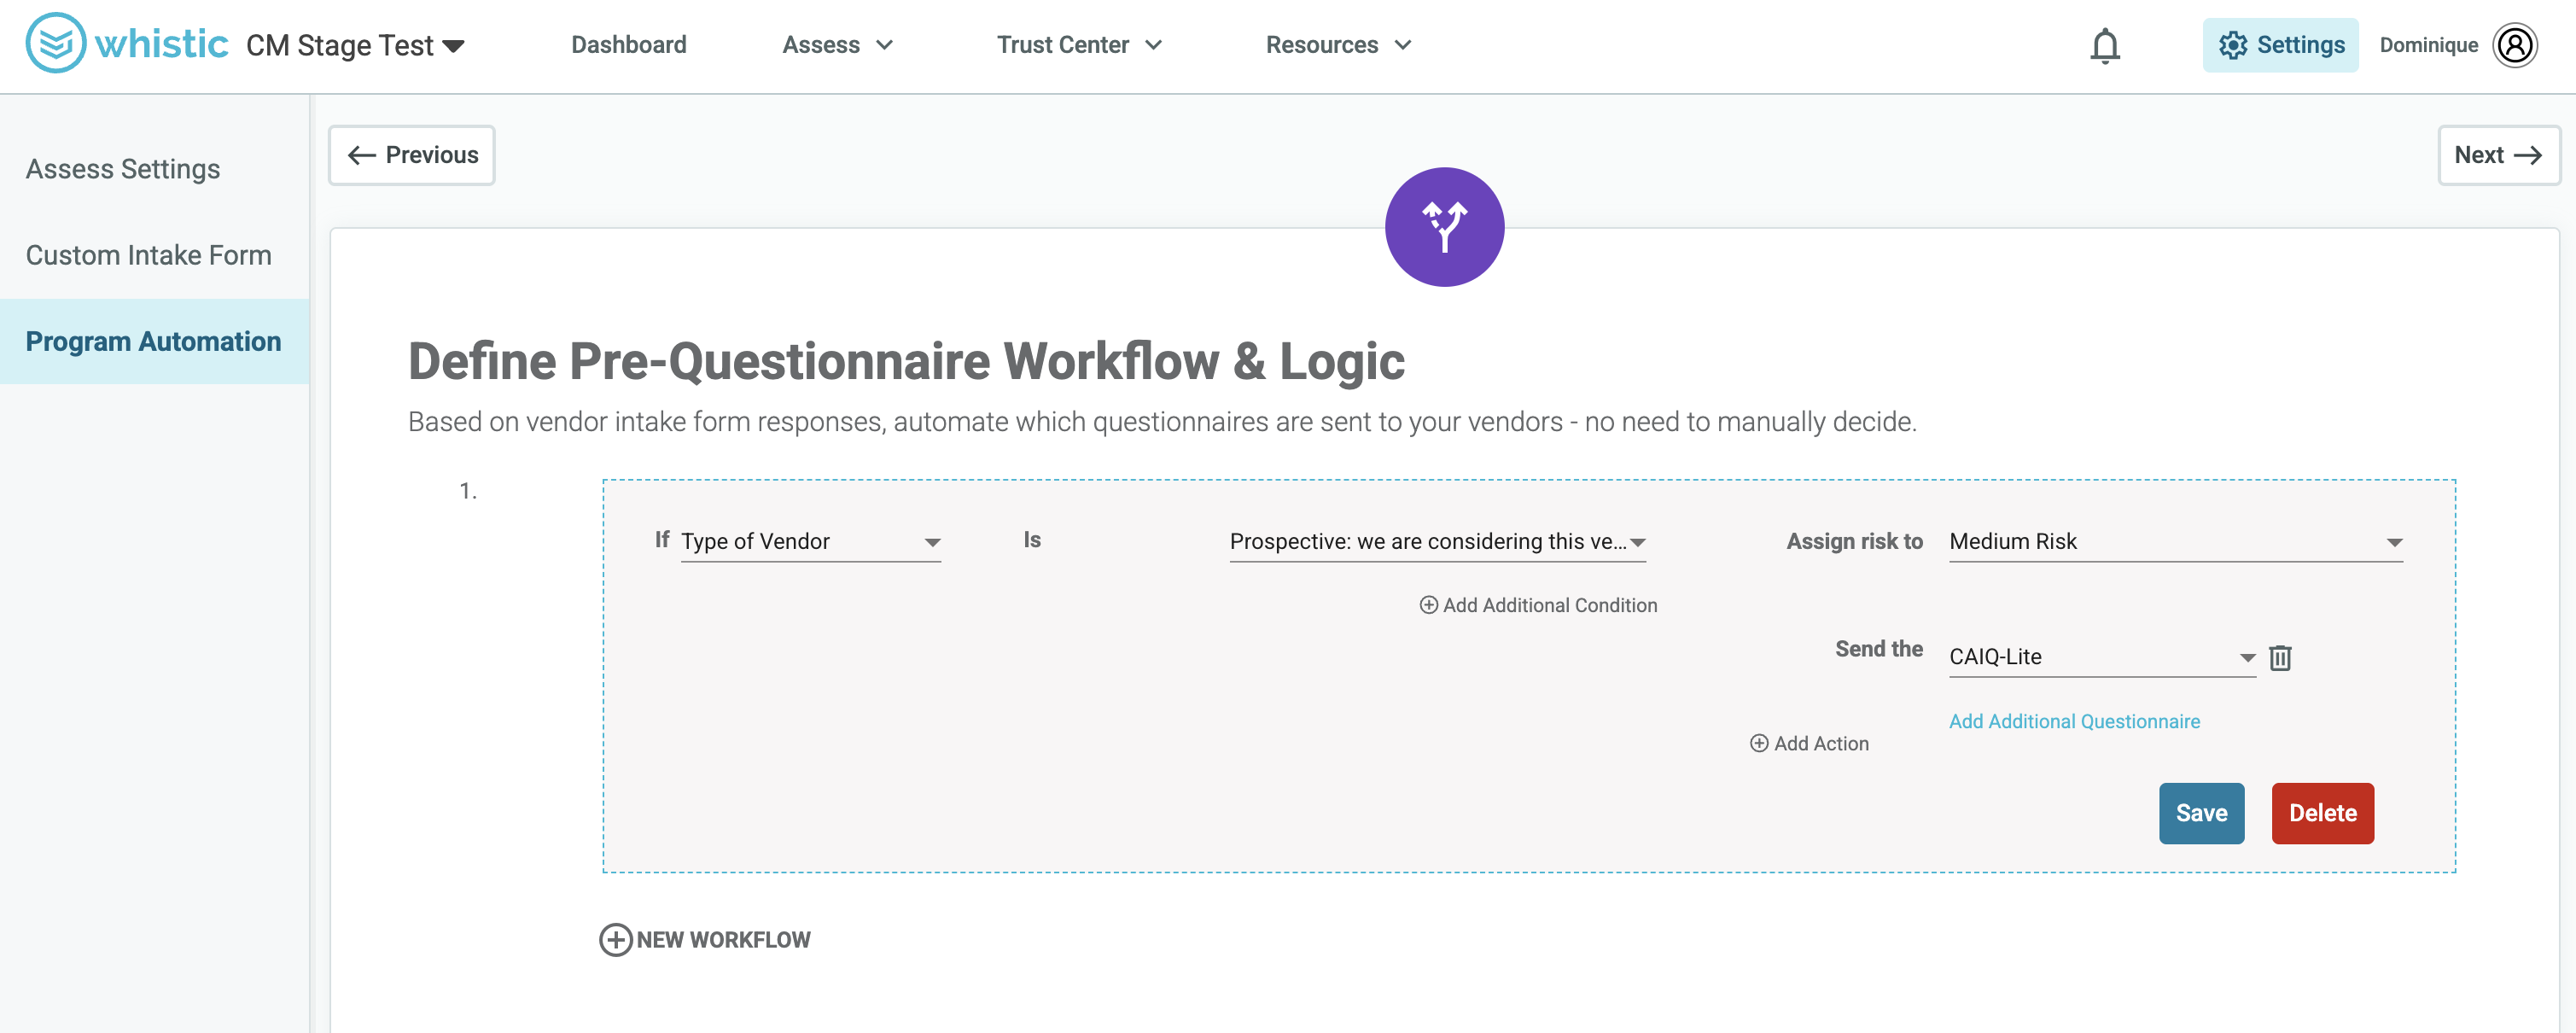
Task: Select Program Automation in sidebar
Action: pyautogui.click(x=155, y=341)
